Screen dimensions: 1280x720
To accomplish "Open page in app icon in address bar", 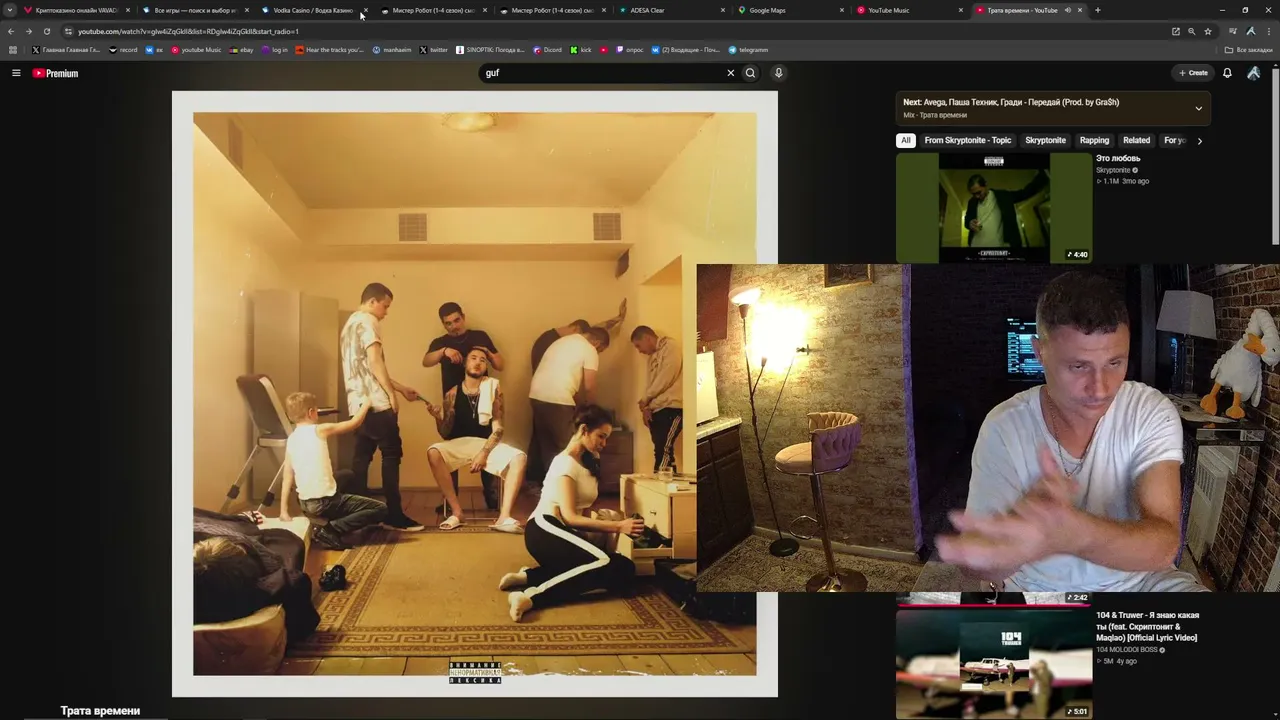I will pyautogui.click(x=1176, y=31).
